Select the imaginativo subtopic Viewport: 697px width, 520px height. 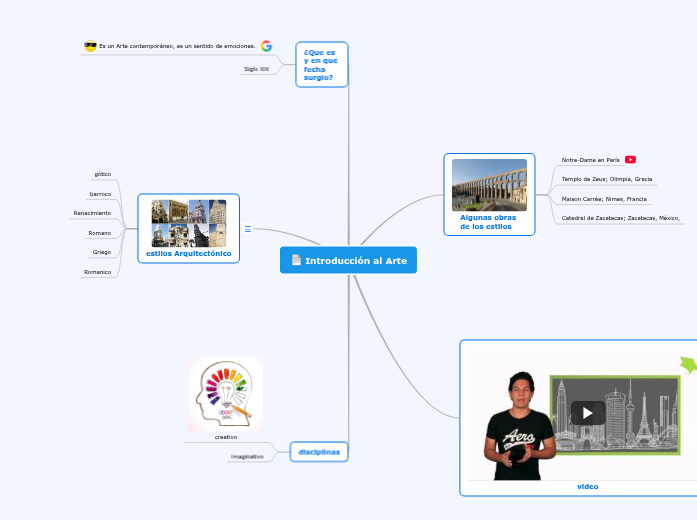click(246, 456)
